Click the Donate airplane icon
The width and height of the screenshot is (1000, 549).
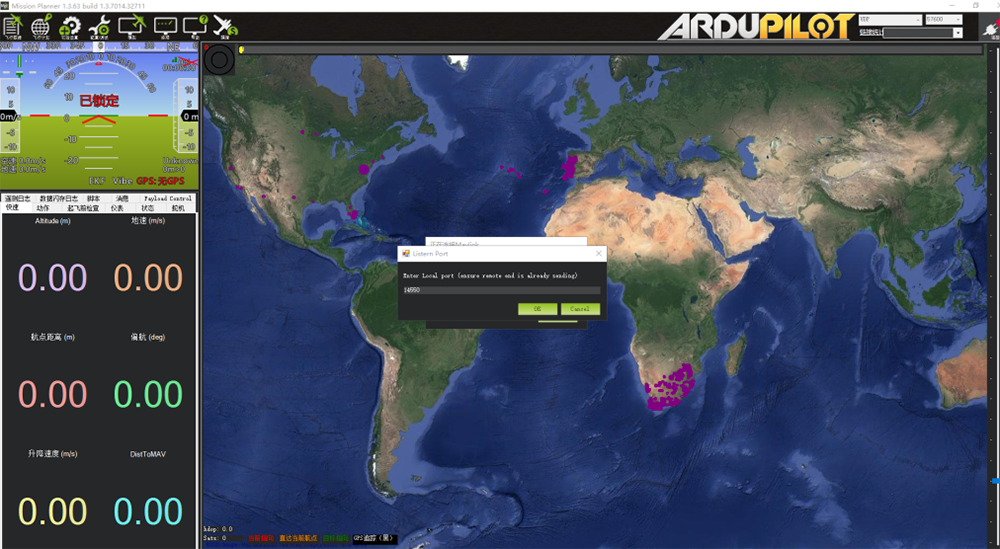[x=227, y=26]
